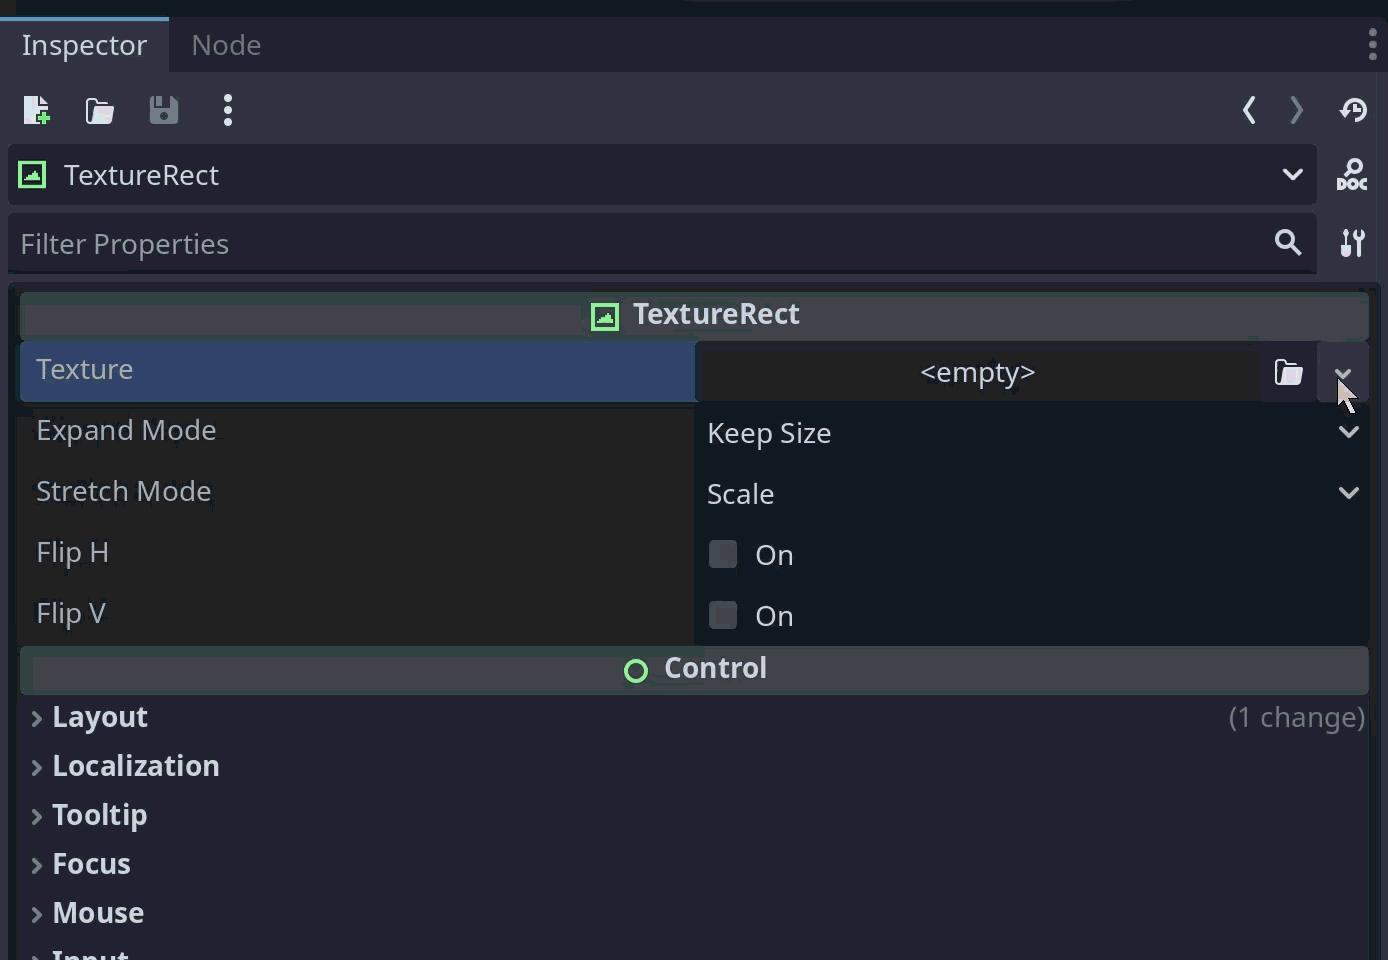Click the quick load folder beside Texture
This screenshot has width=1388, height=960.
click(x=1288, y=373)
